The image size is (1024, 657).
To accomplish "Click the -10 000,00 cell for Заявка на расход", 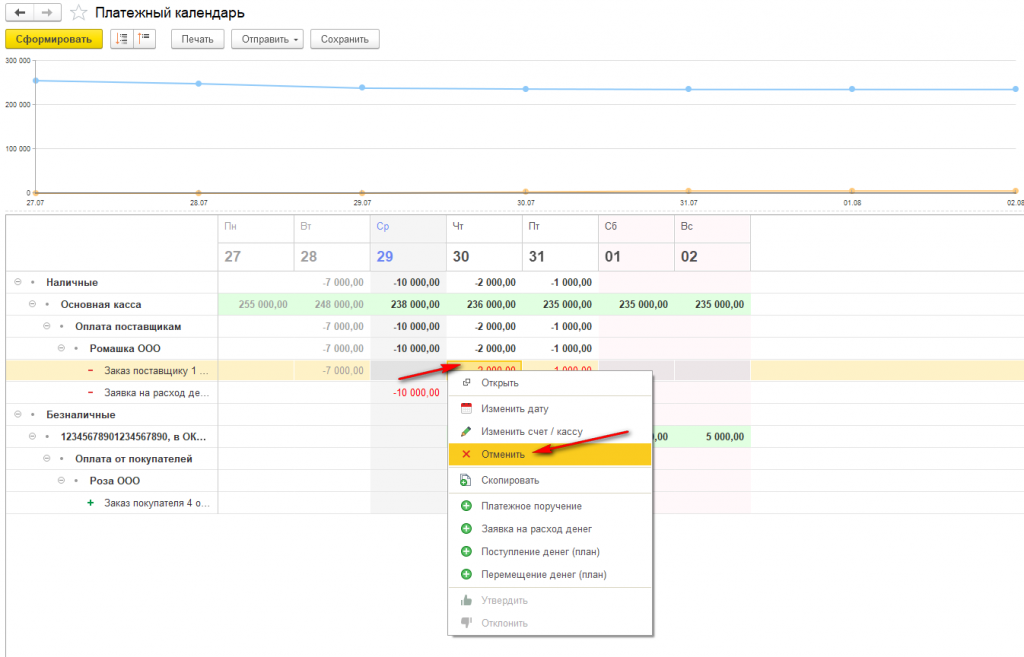I will (417, 393).
